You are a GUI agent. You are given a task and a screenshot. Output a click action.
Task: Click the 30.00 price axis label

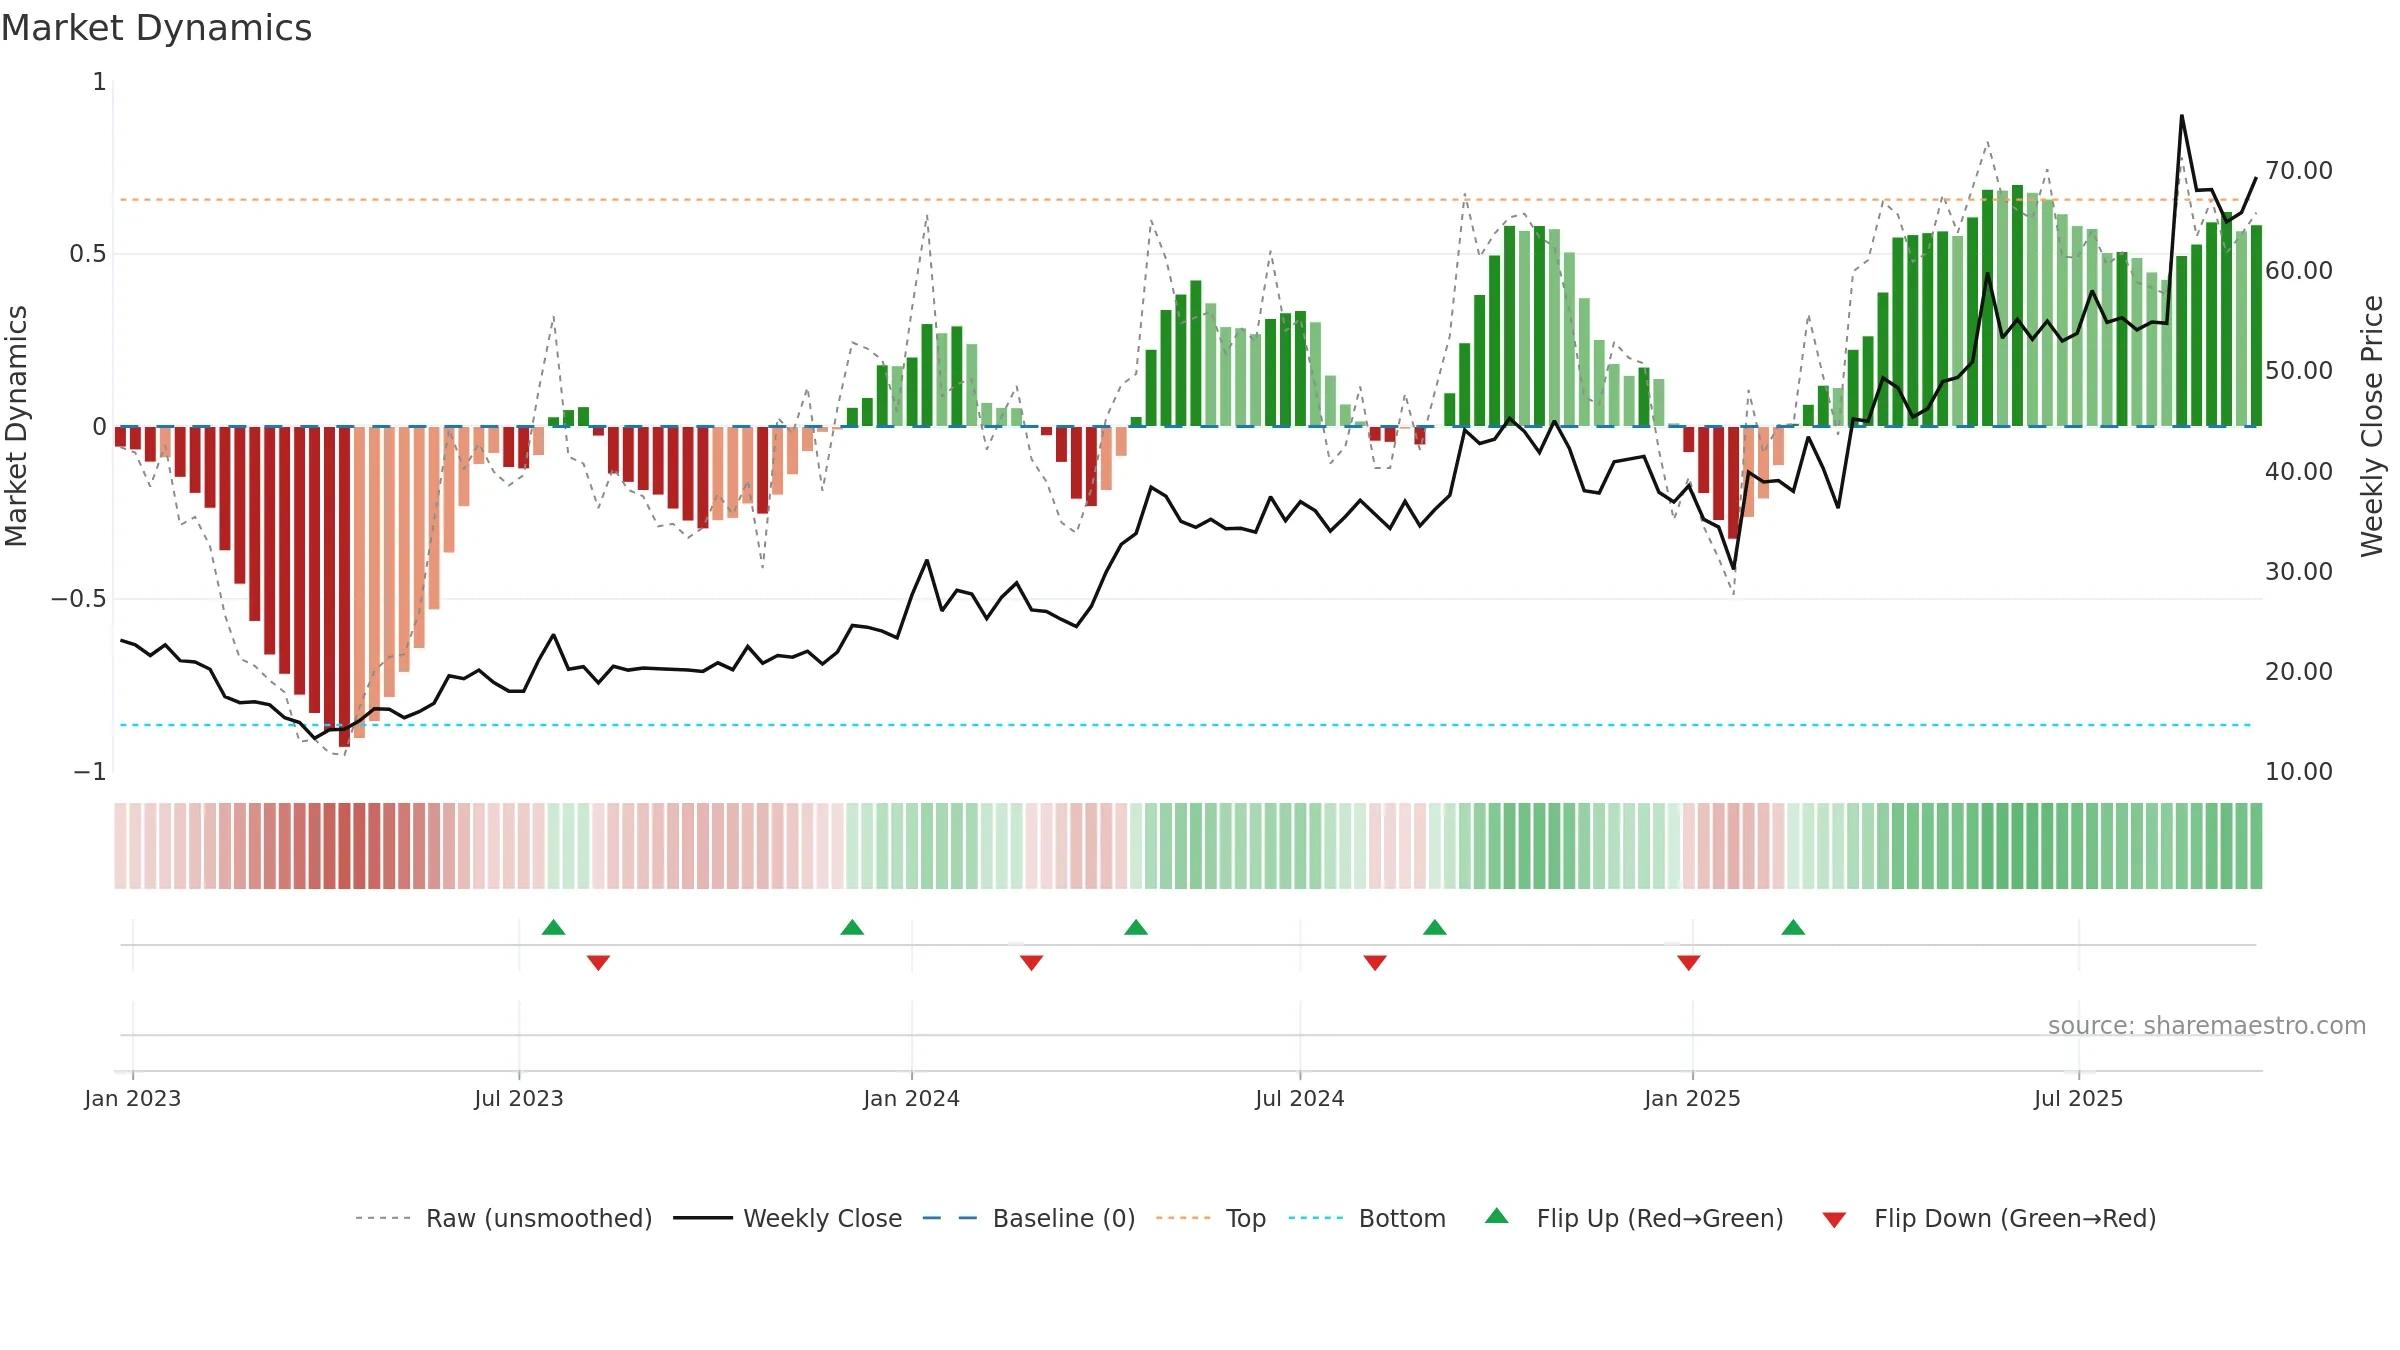[x=2298, y=571]
